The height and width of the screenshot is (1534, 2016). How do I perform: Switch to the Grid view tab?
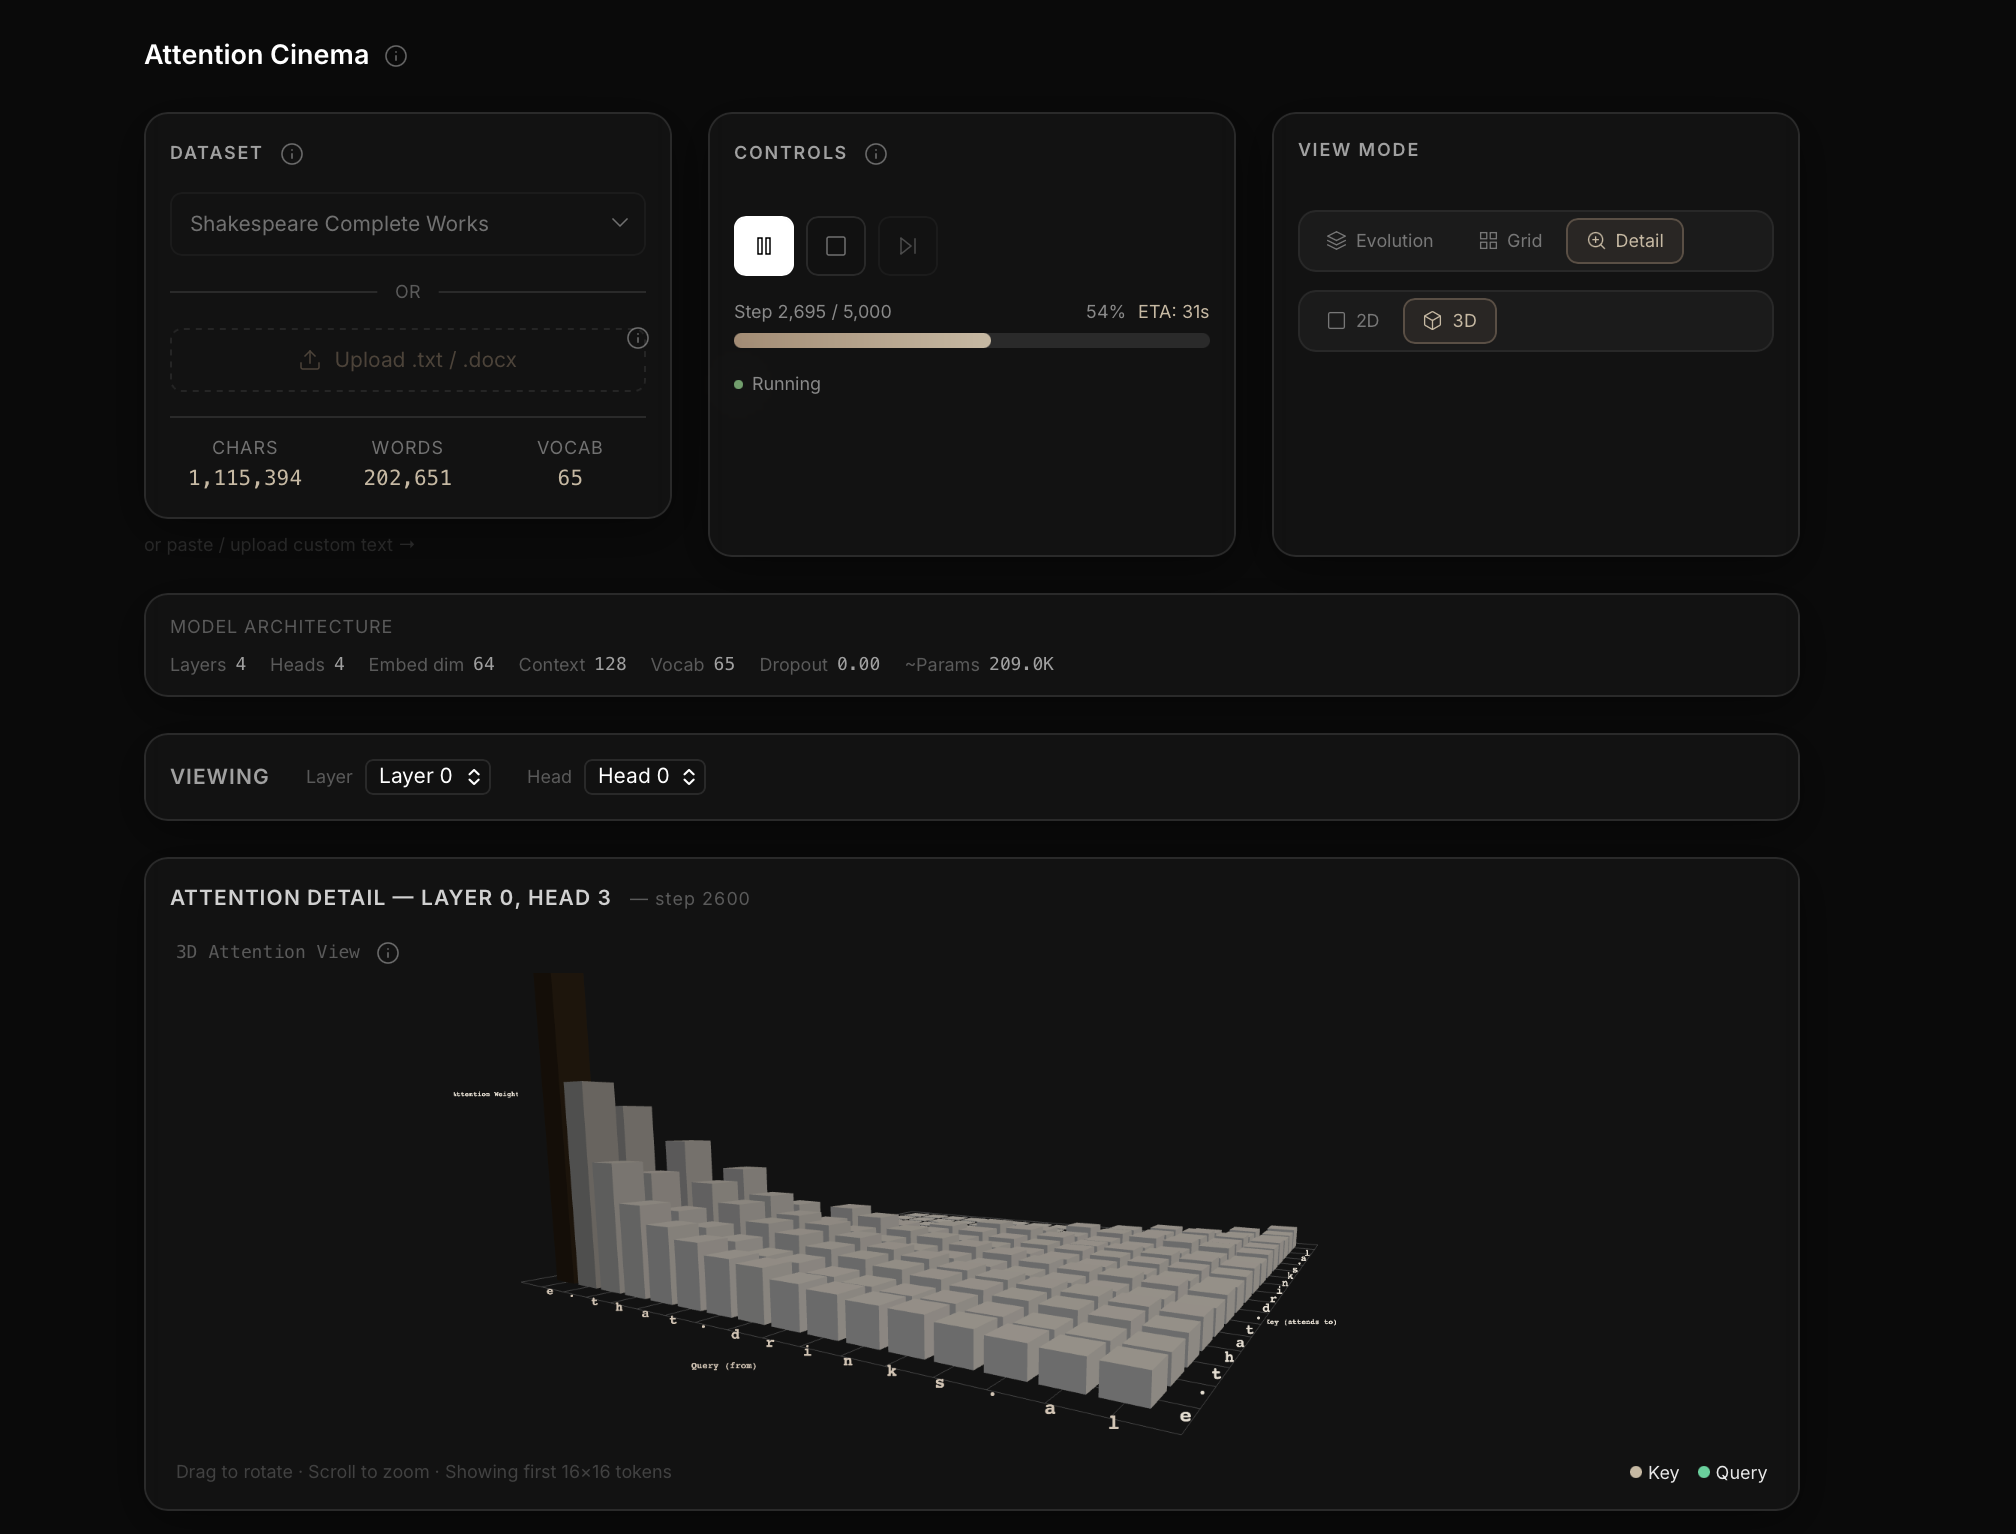coord(1510,241)
